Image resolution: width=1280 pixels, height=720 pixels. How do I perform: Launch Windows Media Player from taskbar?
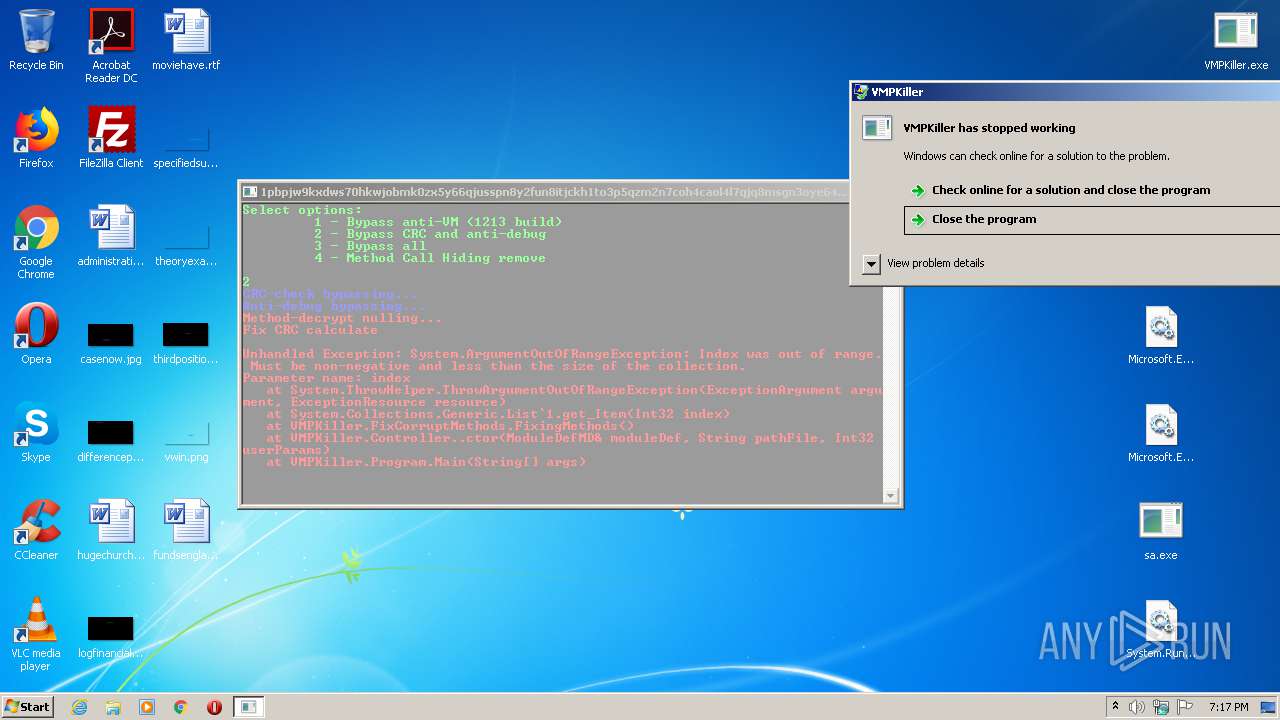(147, 707)
